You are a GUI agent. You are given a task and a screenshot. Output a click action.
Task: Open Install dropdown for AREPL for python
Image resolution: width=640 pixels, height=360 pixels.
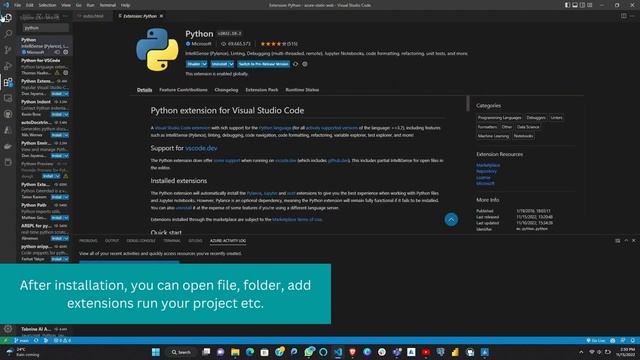pos(66,238)
